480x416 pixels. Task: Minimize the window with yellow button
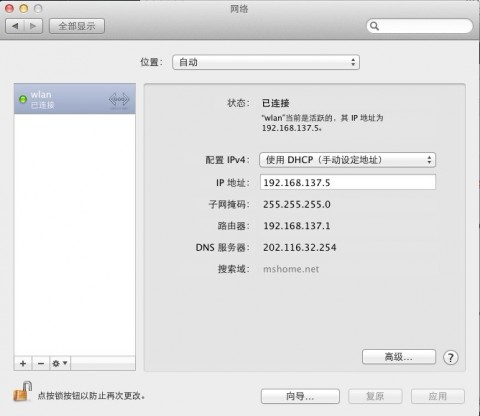coord(24,9)
